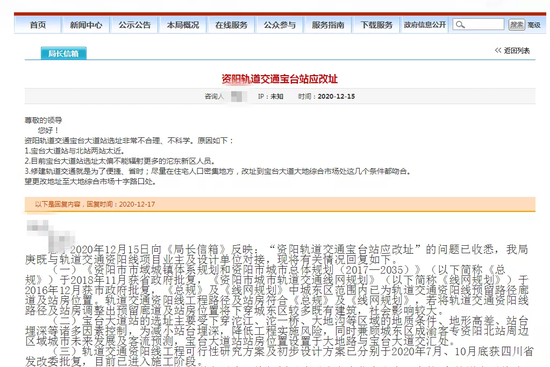Click the search magnifier icon
The image size is (550, 367).
point(460,25)
